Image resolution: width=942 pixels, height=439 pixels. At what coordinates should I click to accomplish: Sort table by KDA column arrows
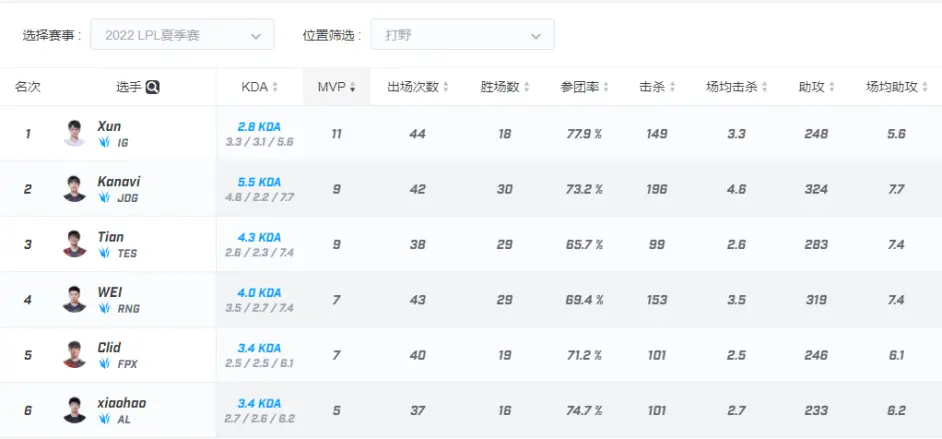[275, 87]
